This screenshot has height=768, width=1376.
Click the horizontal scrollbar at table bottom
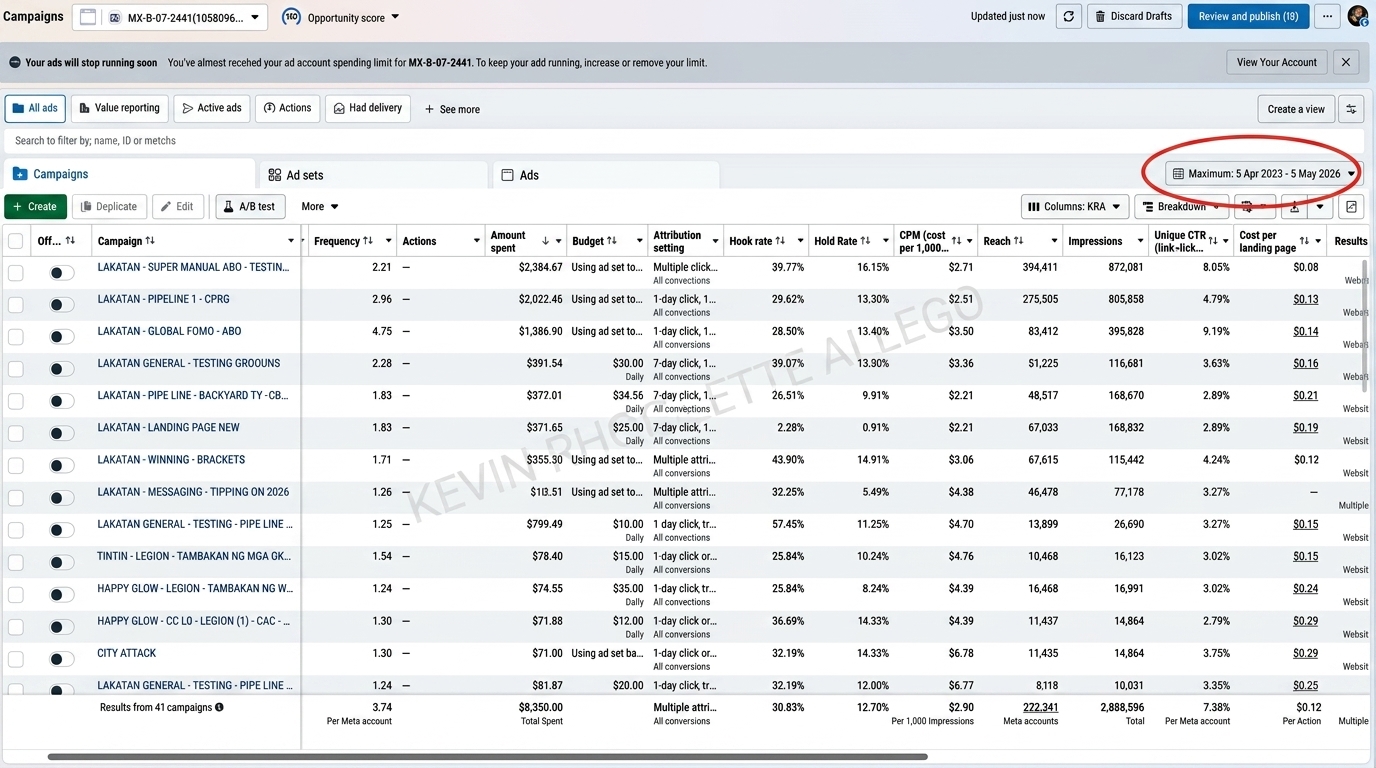pyautogui.click(x=487, y=757)
